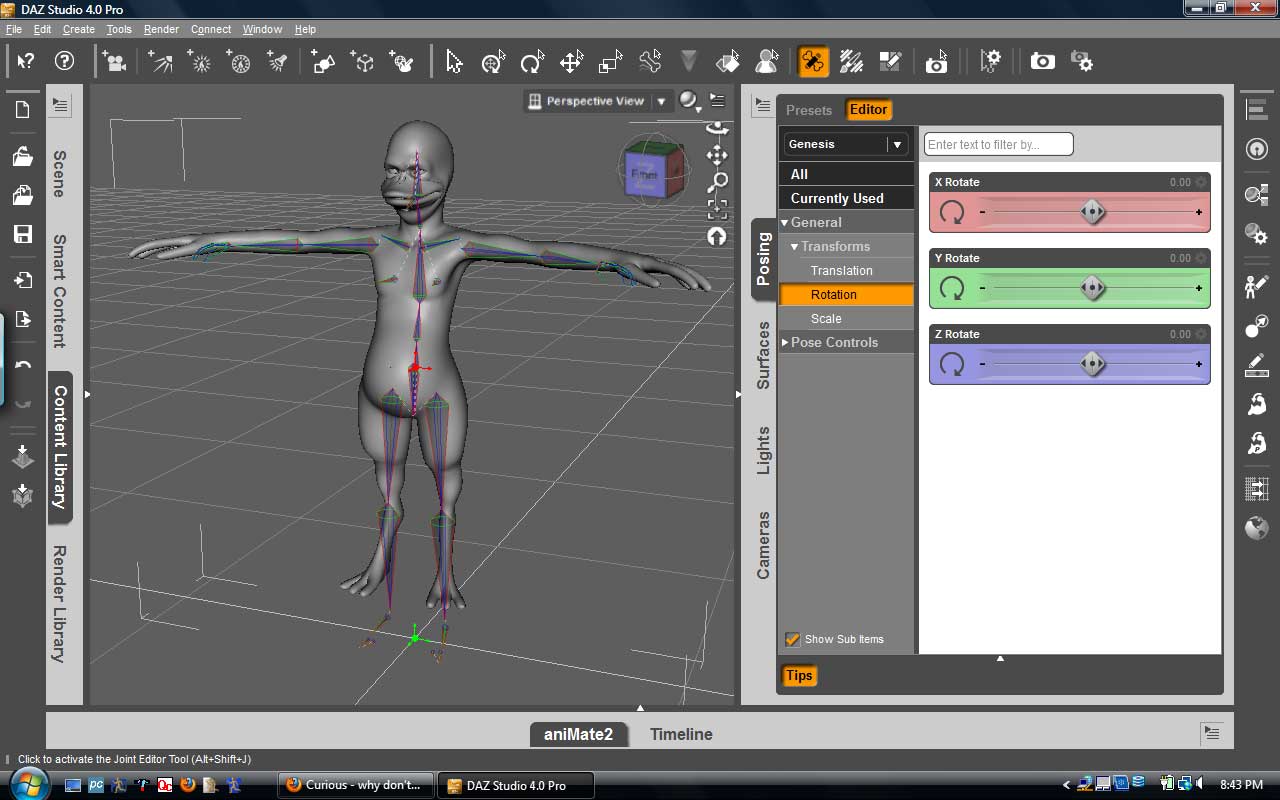Switch to the Presets tab
The image size is (1280, 800).
coord(808,110)
